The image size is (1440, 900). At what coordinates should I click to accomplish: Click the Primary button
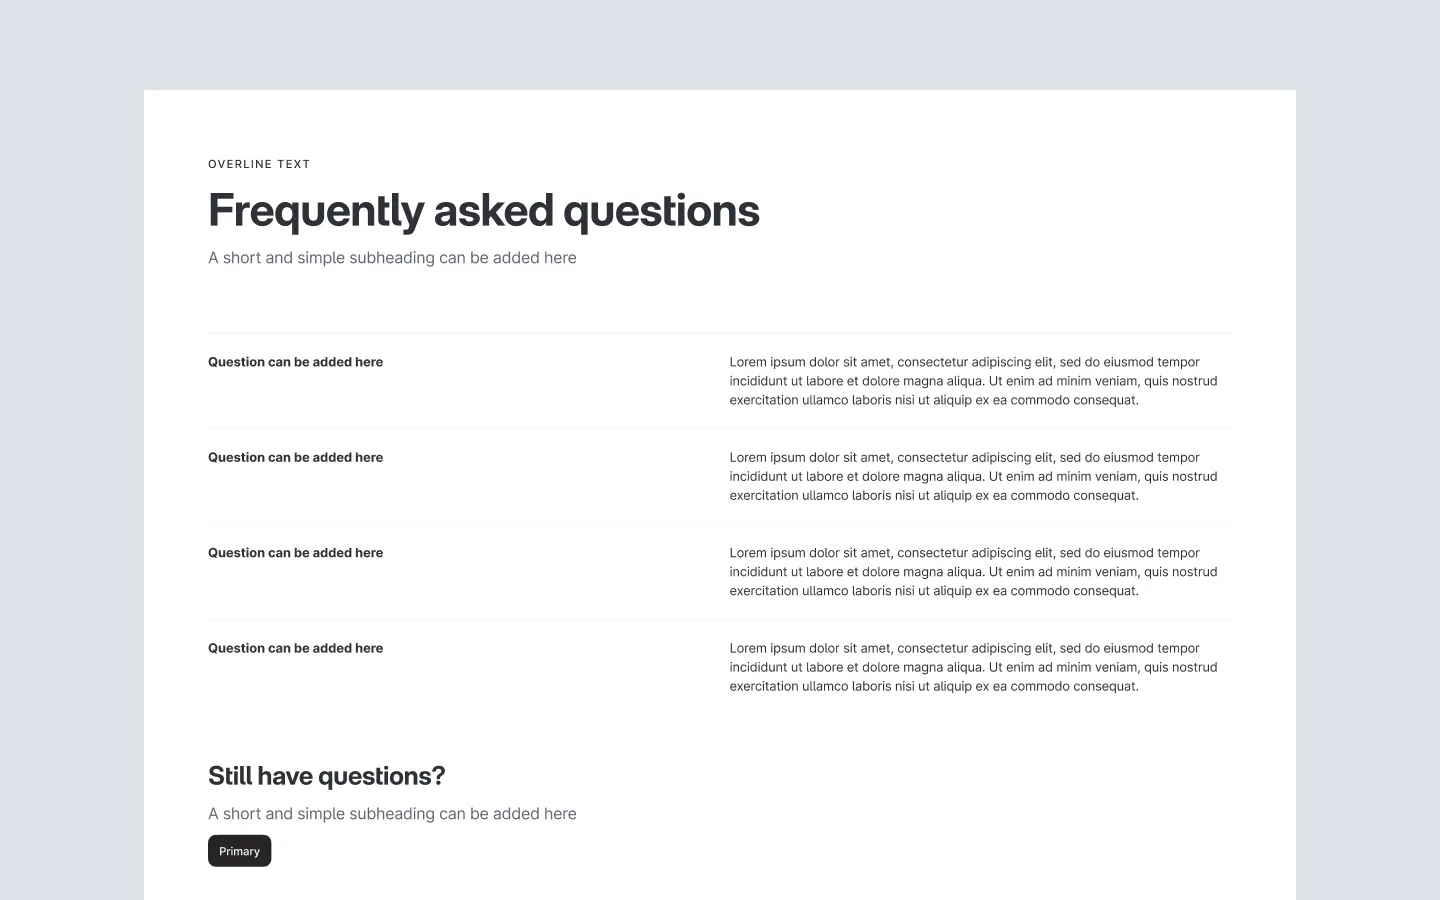coord(239,850)
